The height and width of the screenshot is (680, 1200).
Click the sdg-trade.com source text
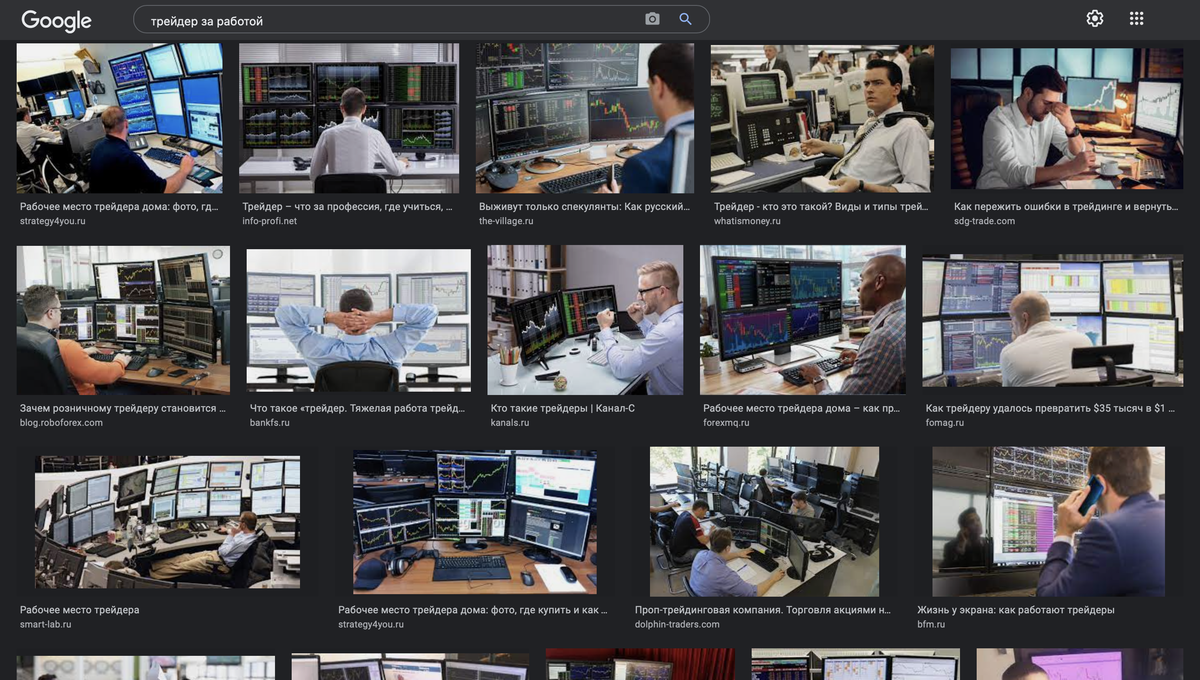point(984,221)
